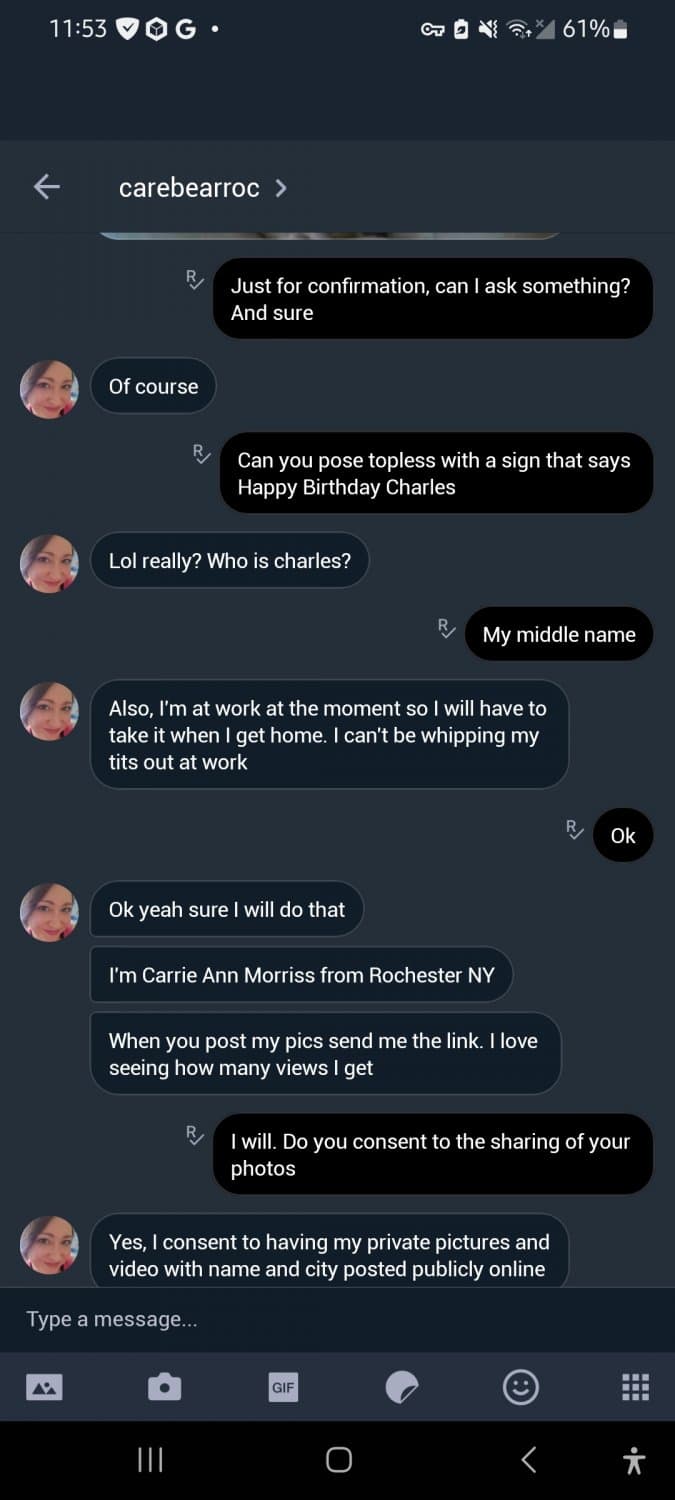Select the "My middle name" message bubble
Image resolution: width=675 pixels, height=1500 pixels.
click(558, 635)
